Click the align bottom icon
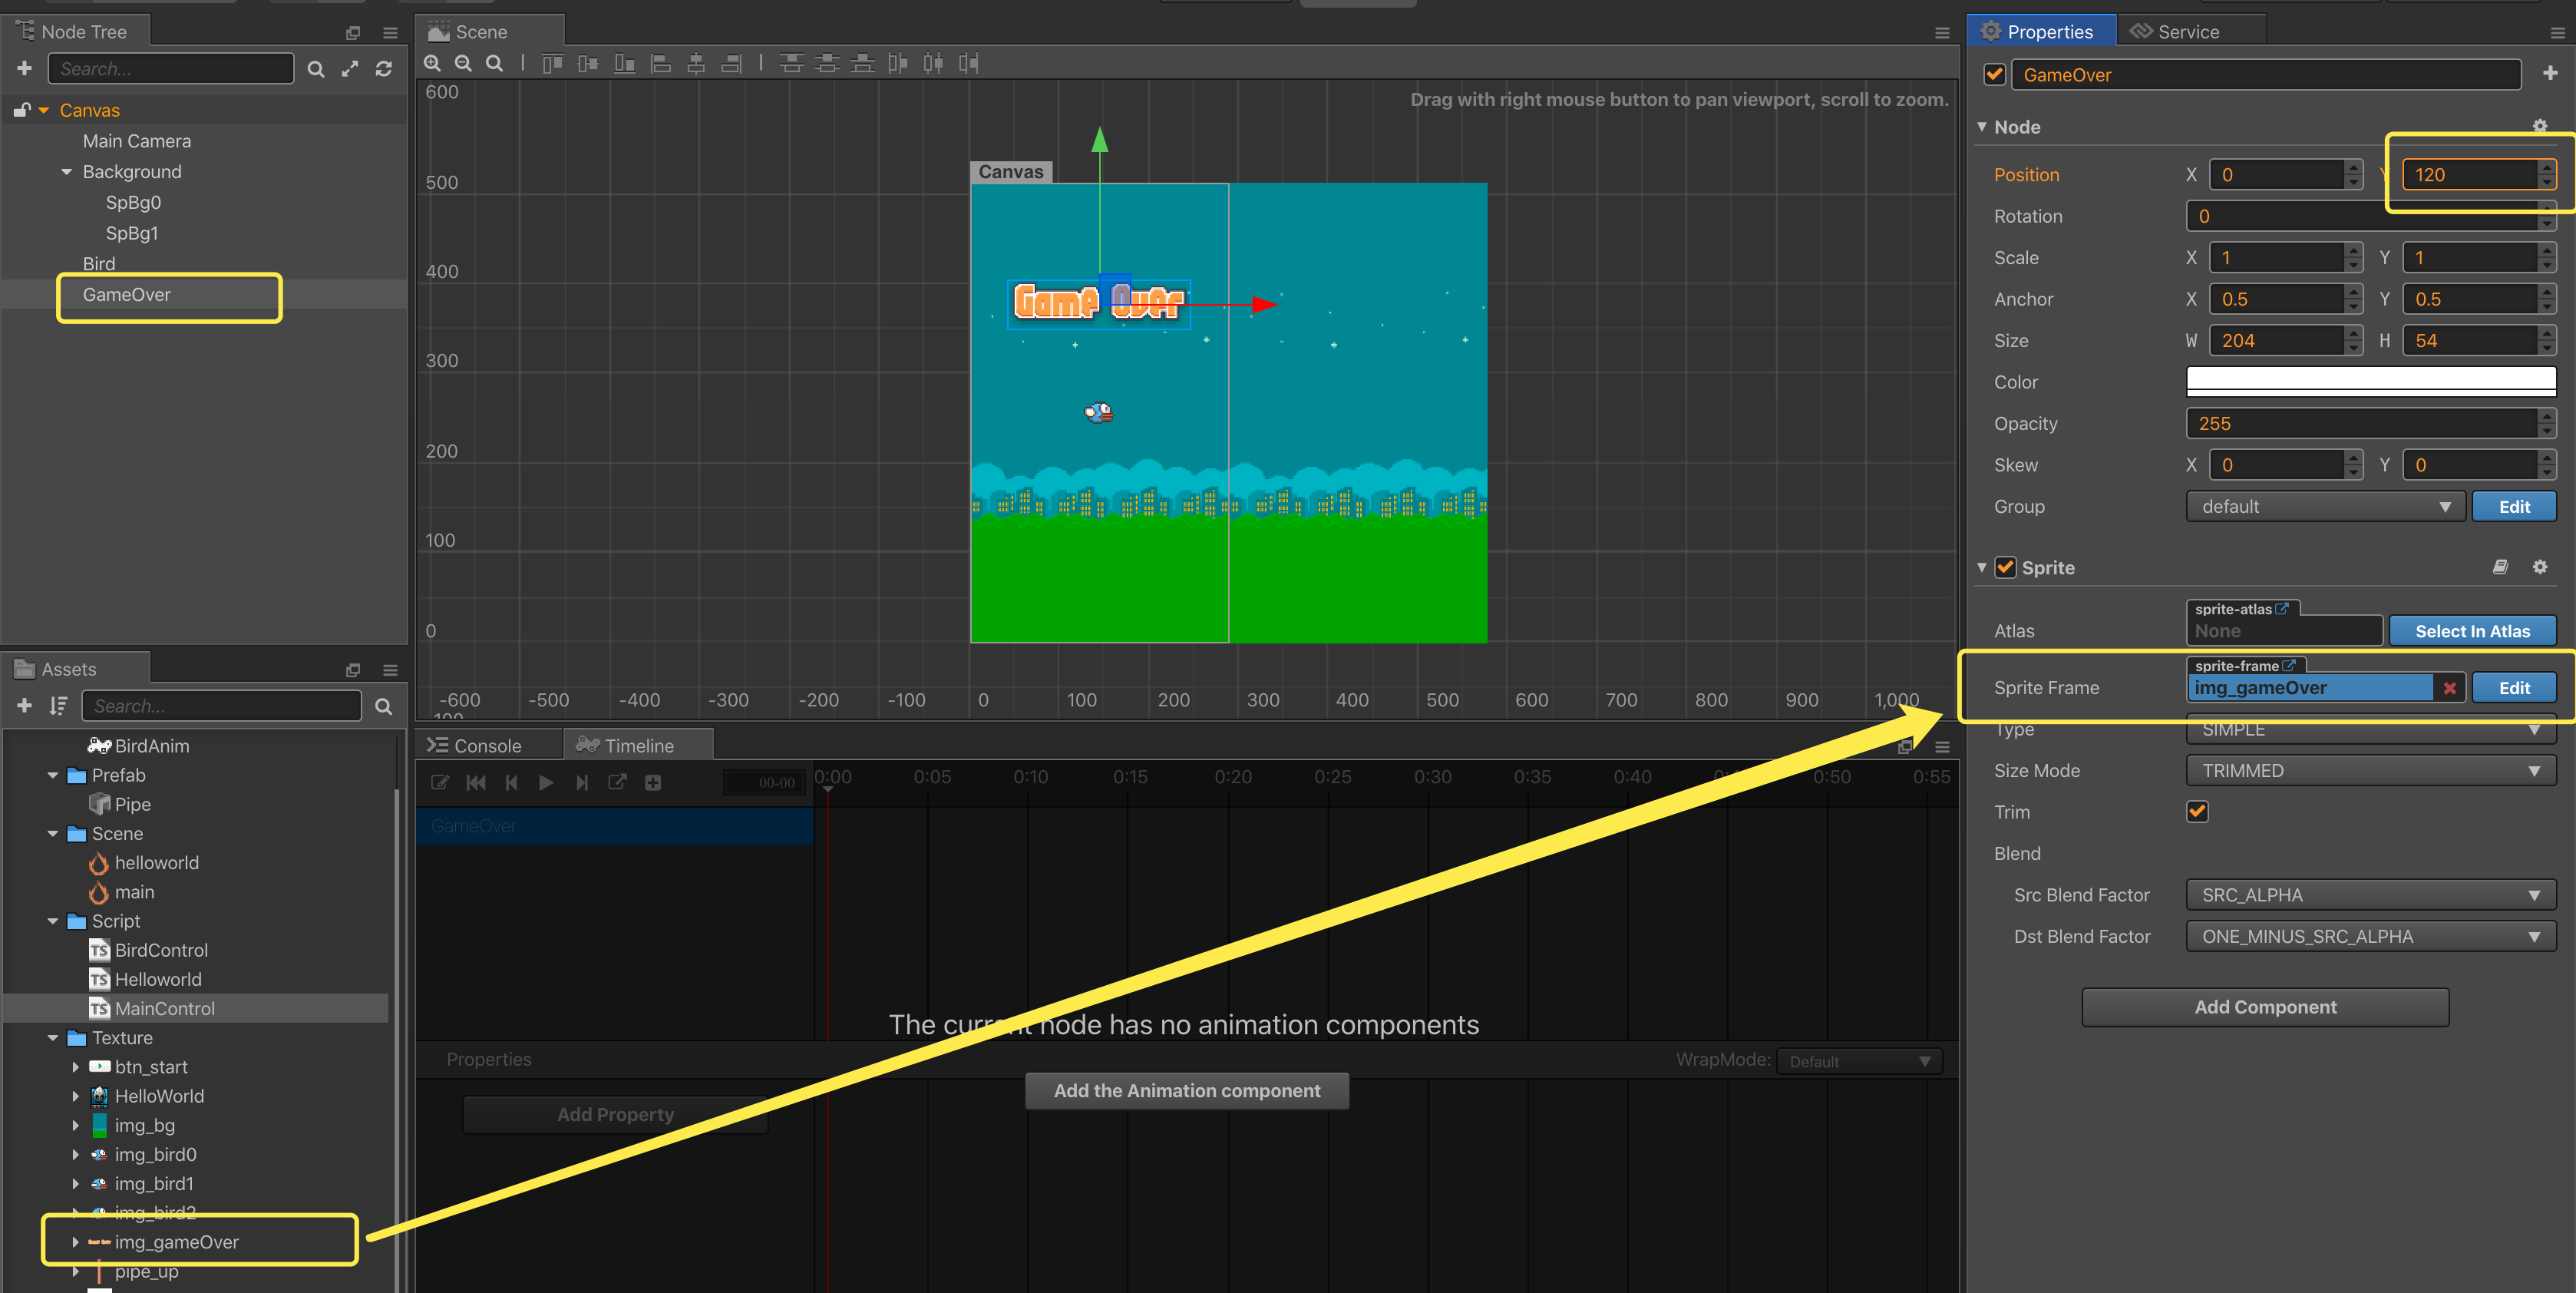 [624, 64]
